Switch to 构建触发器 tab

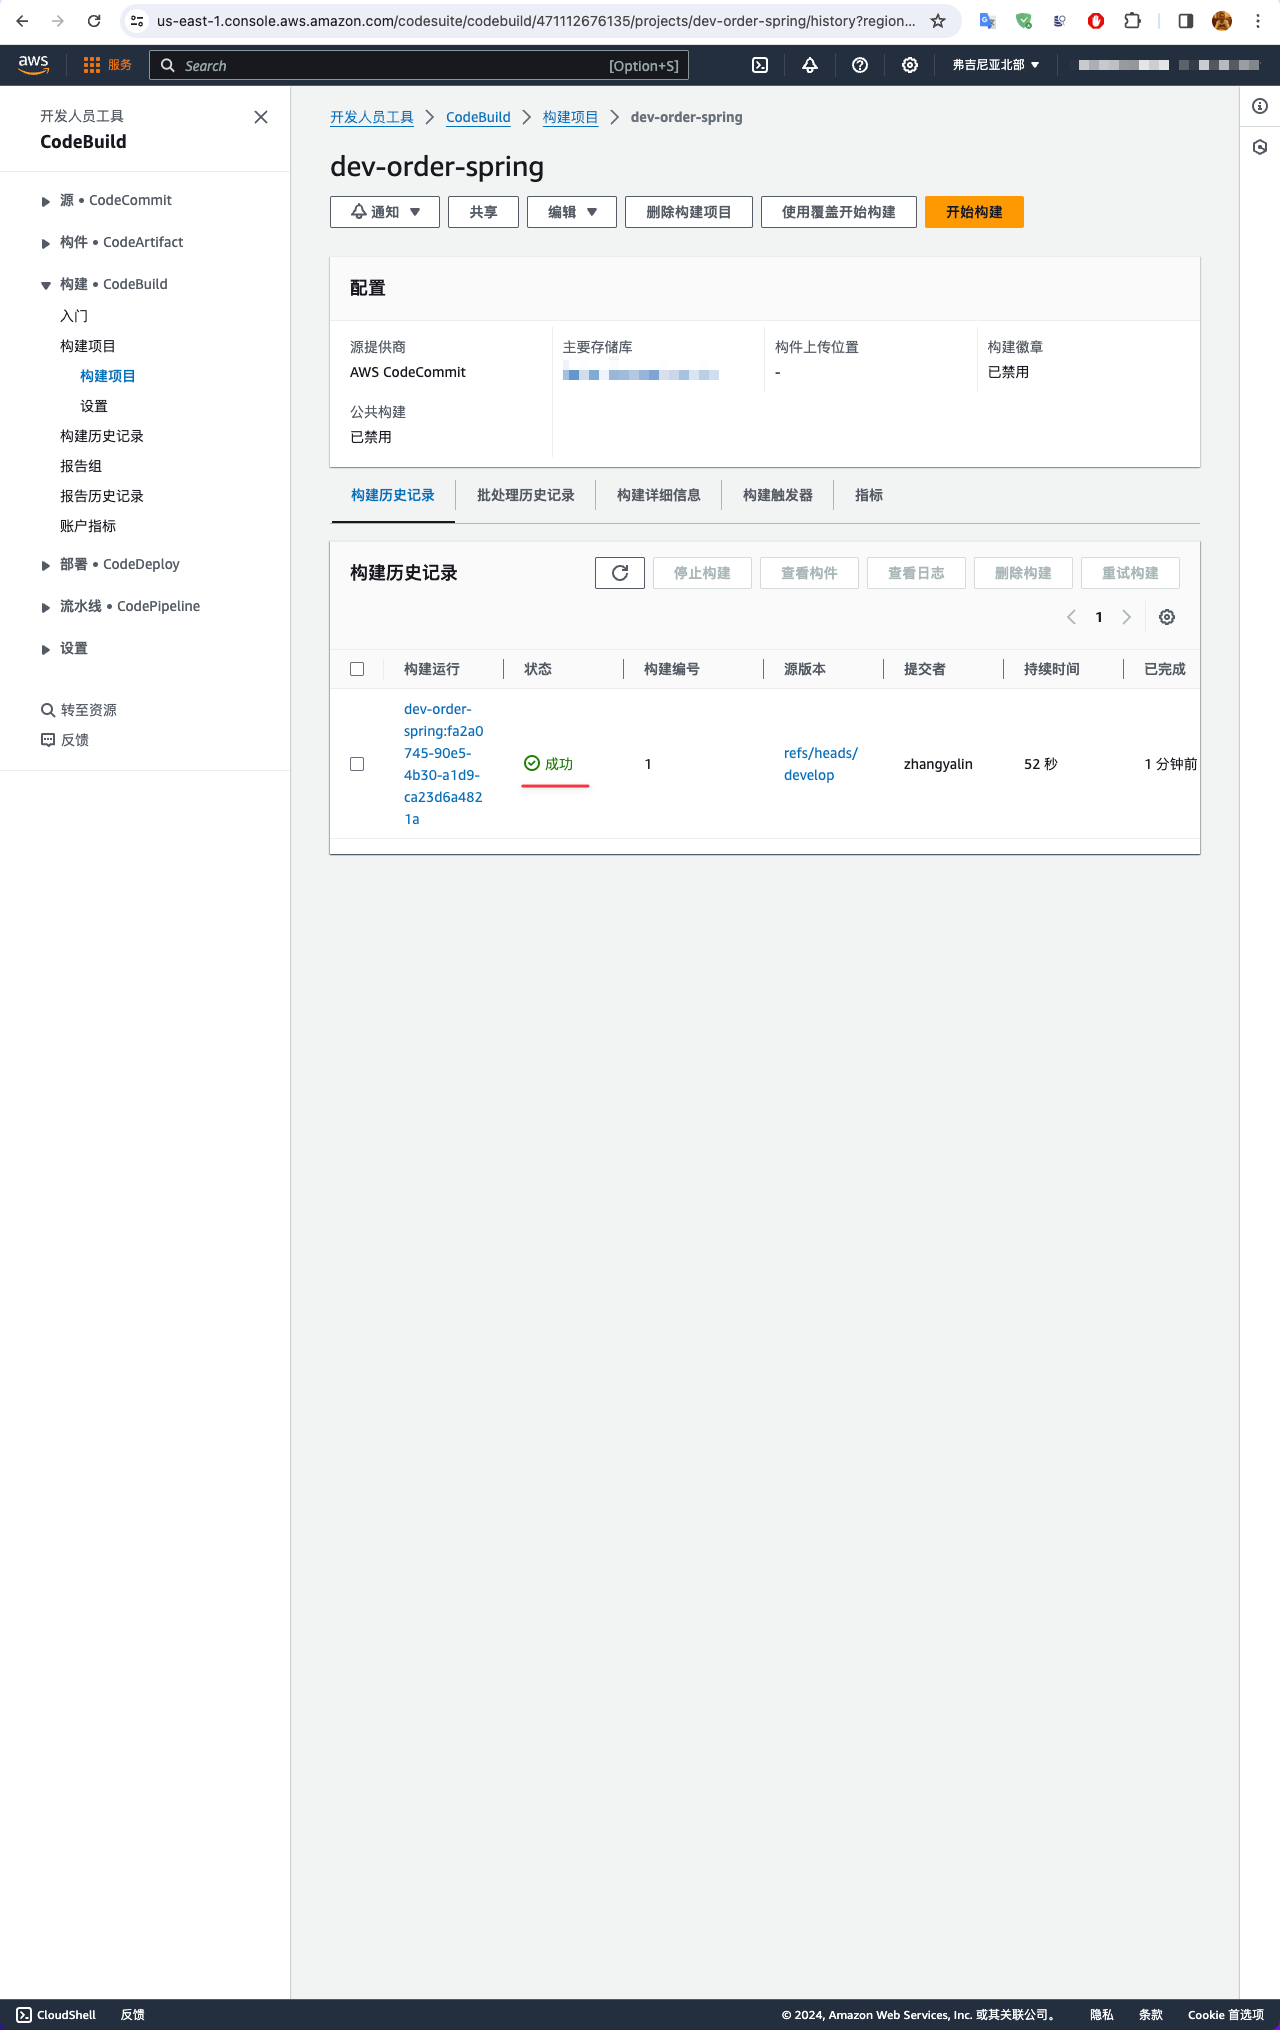click(777, 495)
